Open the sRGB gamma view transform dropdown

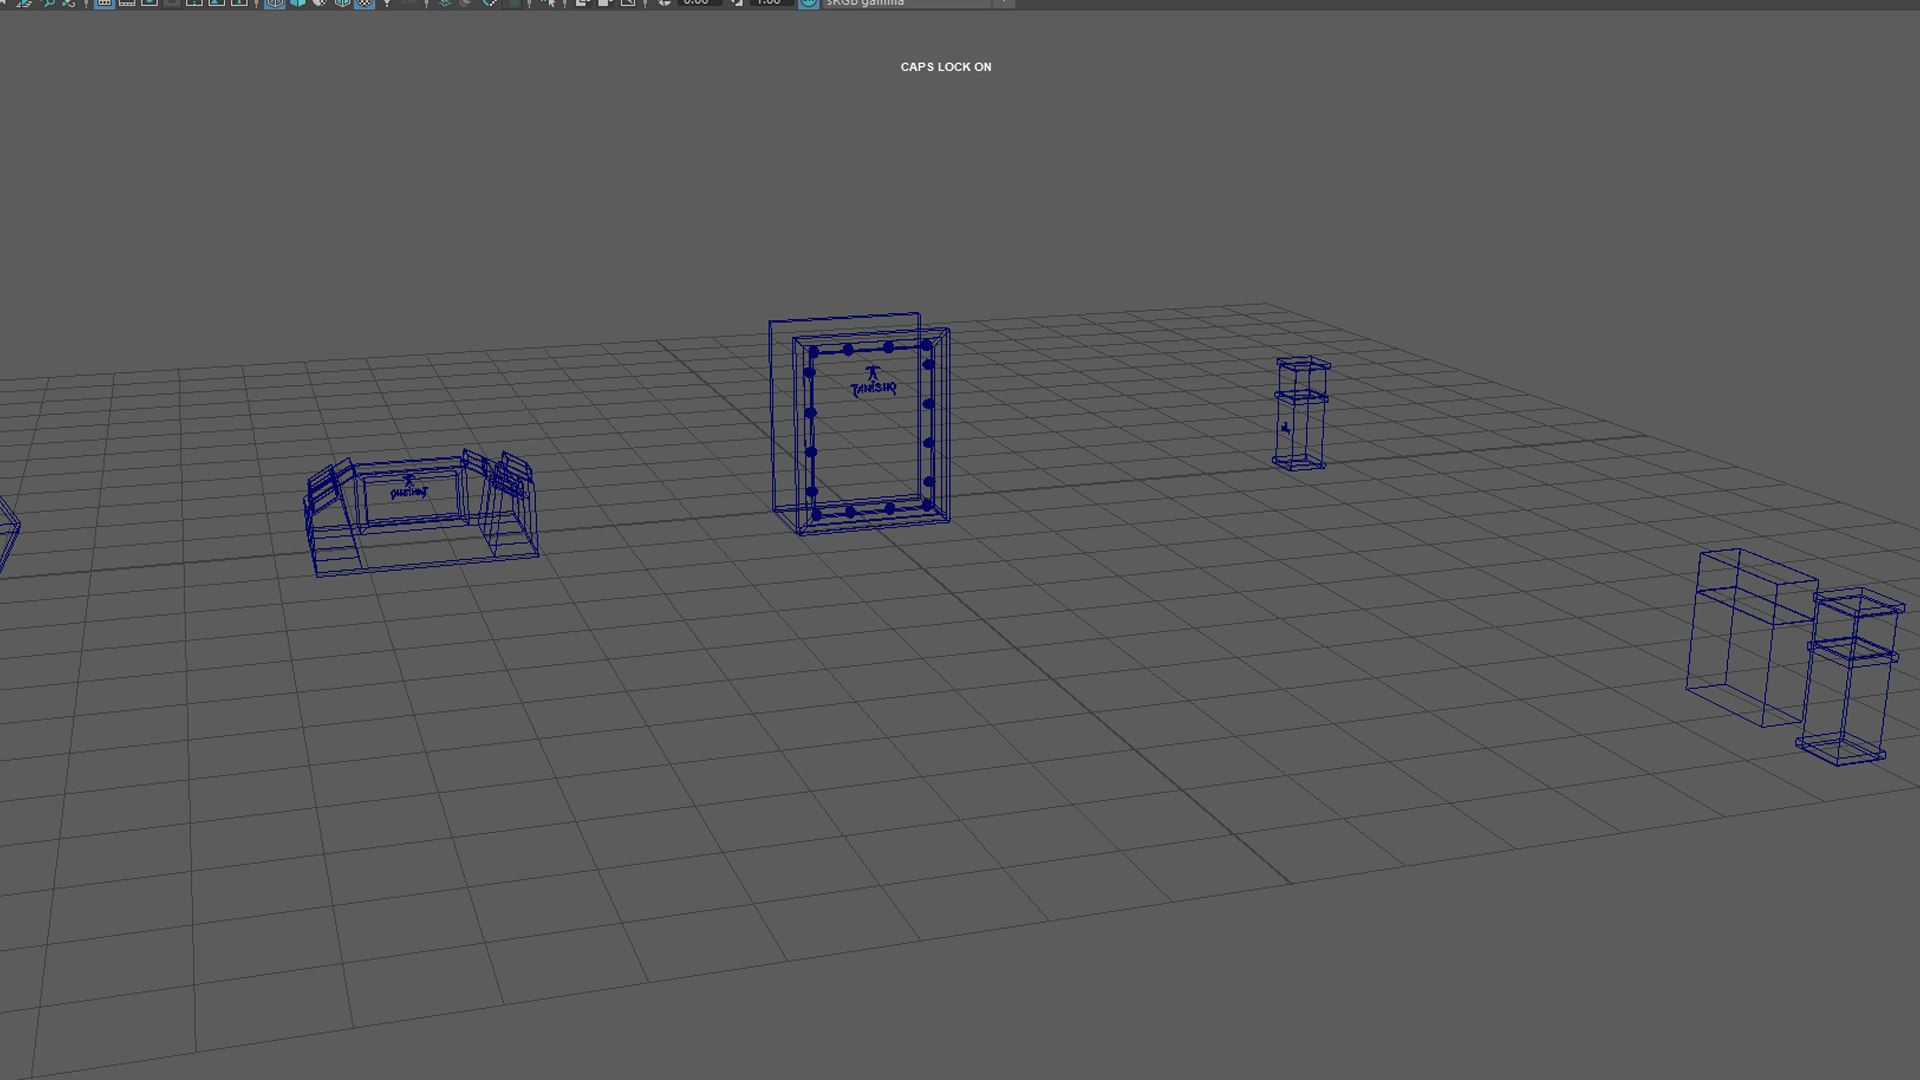918,3
